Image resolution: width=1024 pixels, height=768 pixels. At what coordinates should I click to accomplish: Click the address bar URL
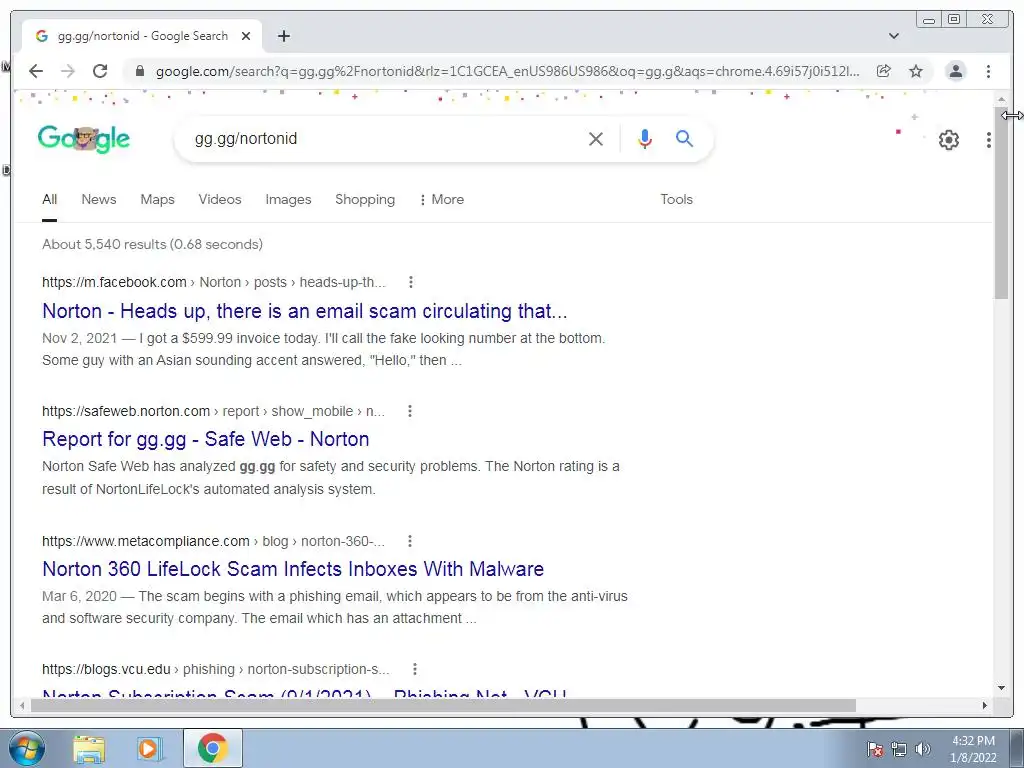[x=507, y=71]
